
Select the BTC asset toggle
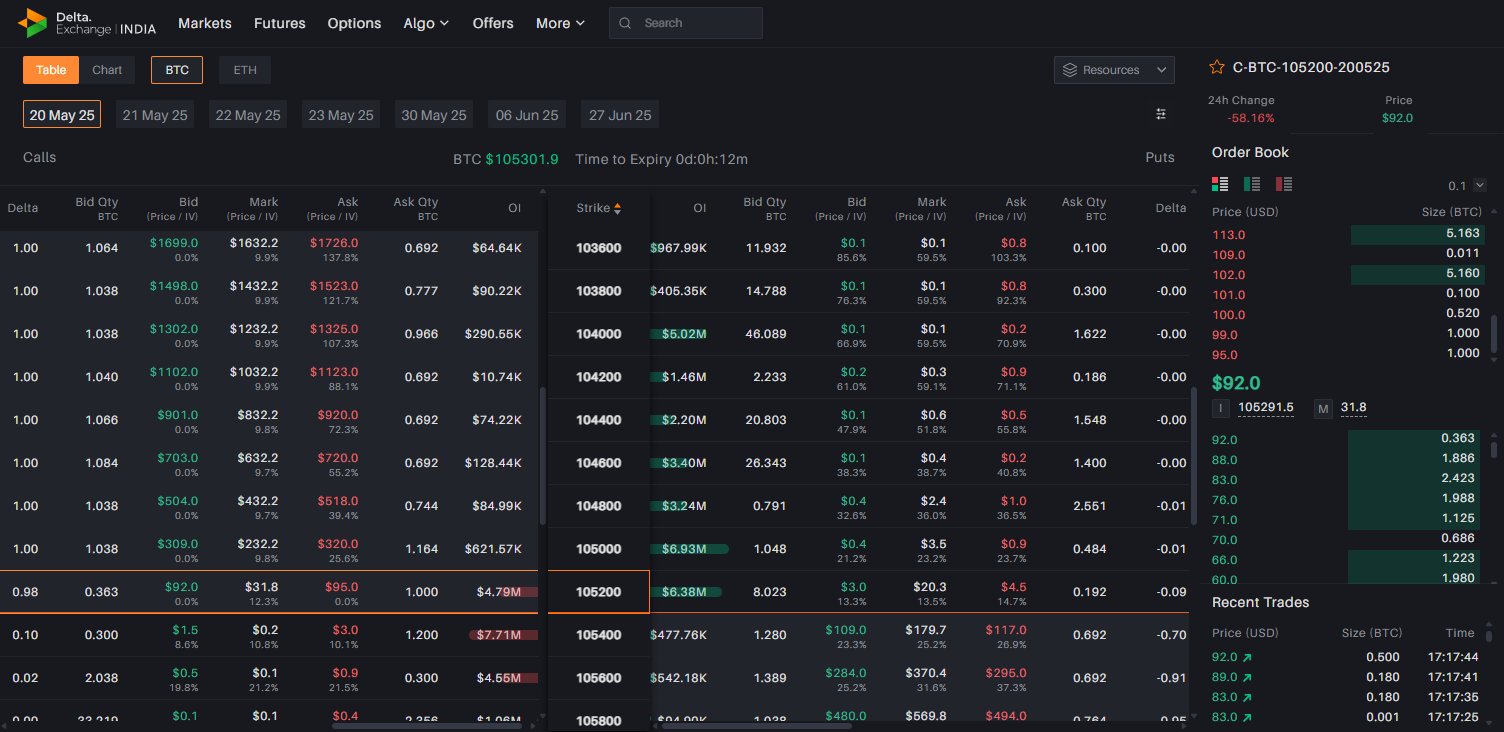click(x=177, y=70)
